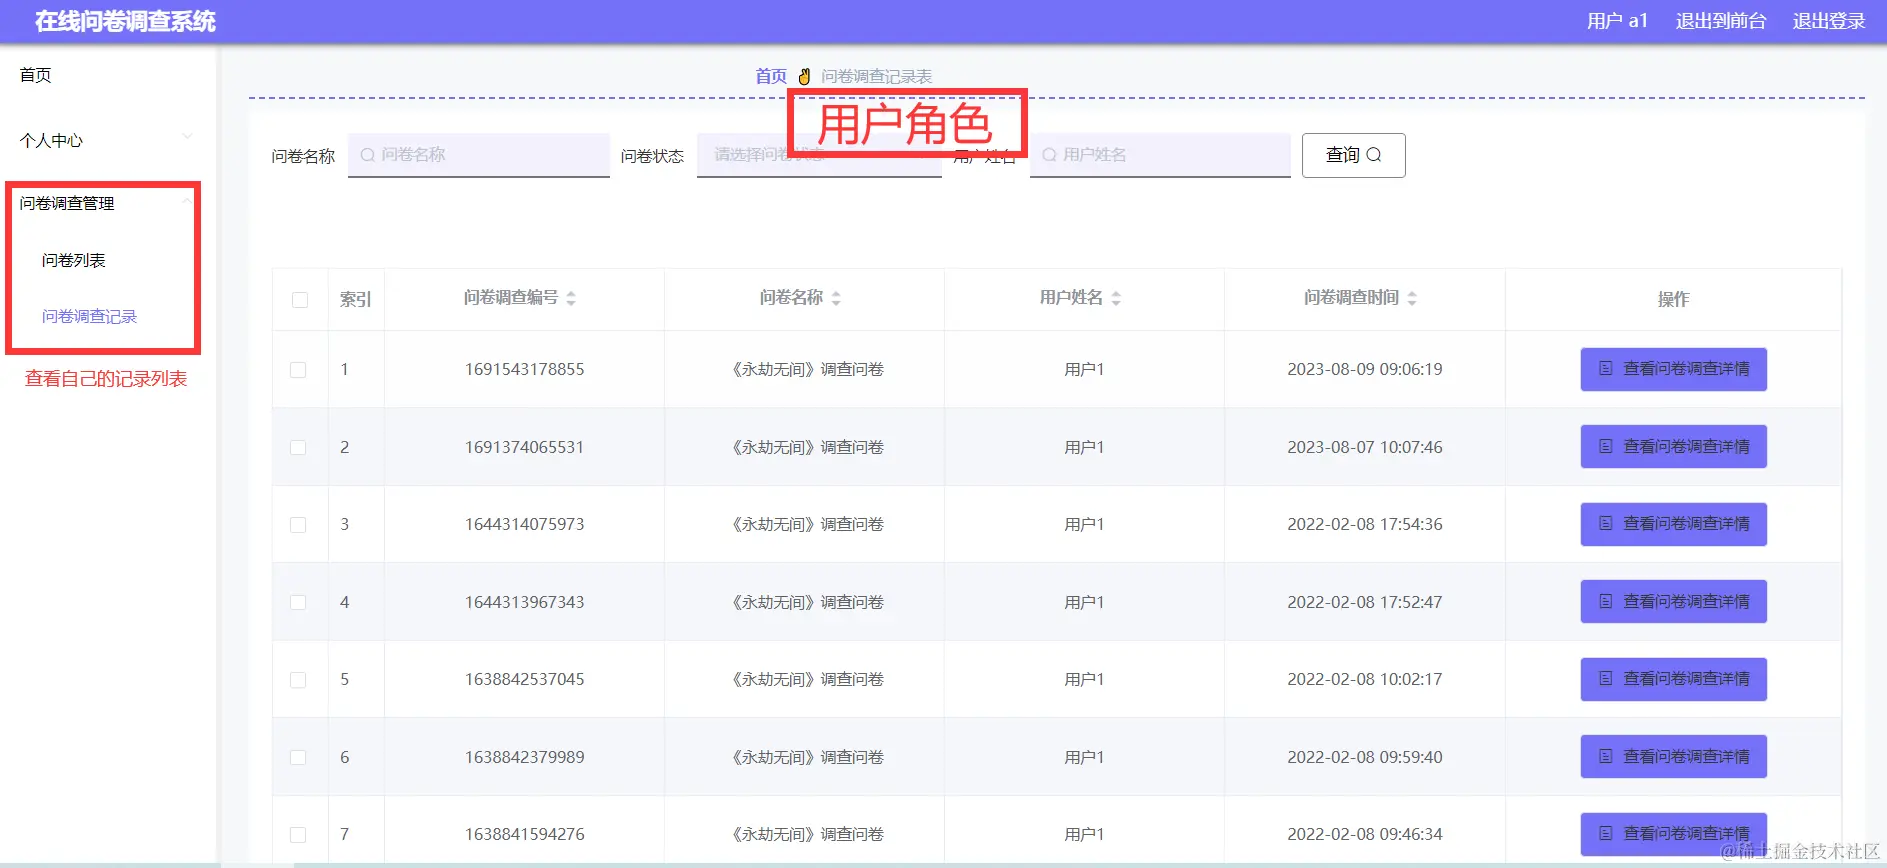This screenshot has width=1887, height=868.
Task: Sort by 问卷调查编号 column arrows
Action: [x=571, y=298]
